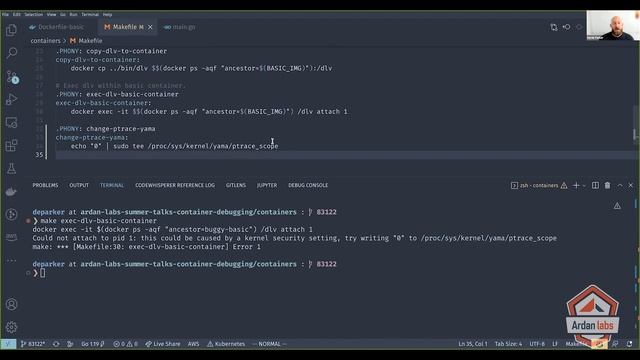Kill terminal with trash icon
Viewport: 640px width, 360px height.
[607, 185]
